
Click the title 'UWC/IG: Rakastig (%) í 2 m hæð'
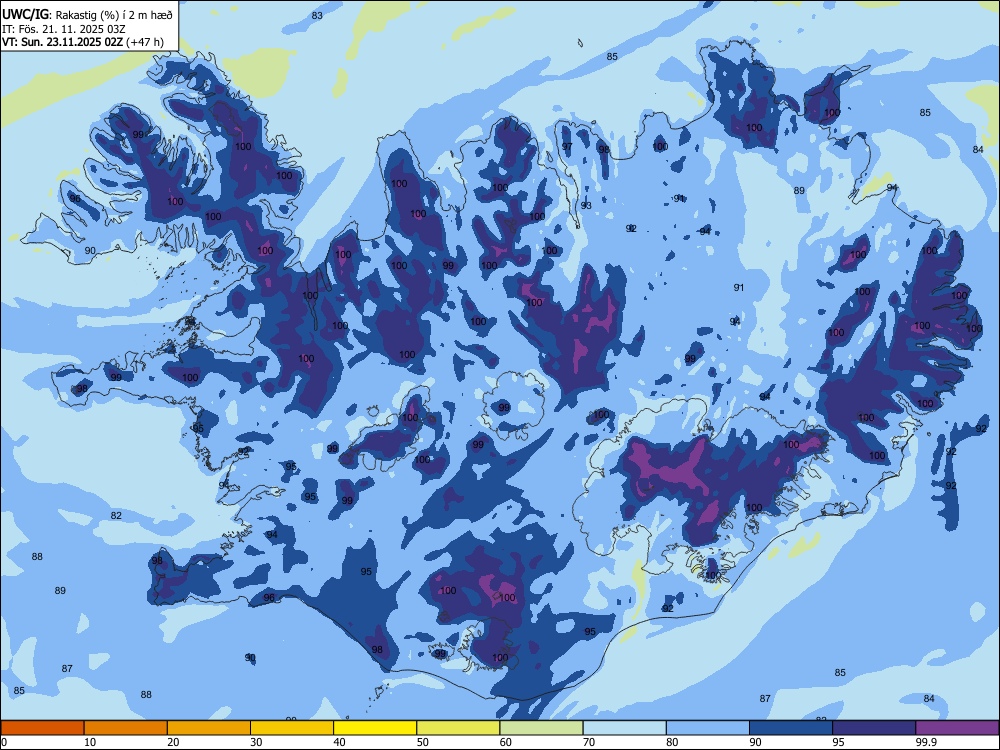click(87, 15)
